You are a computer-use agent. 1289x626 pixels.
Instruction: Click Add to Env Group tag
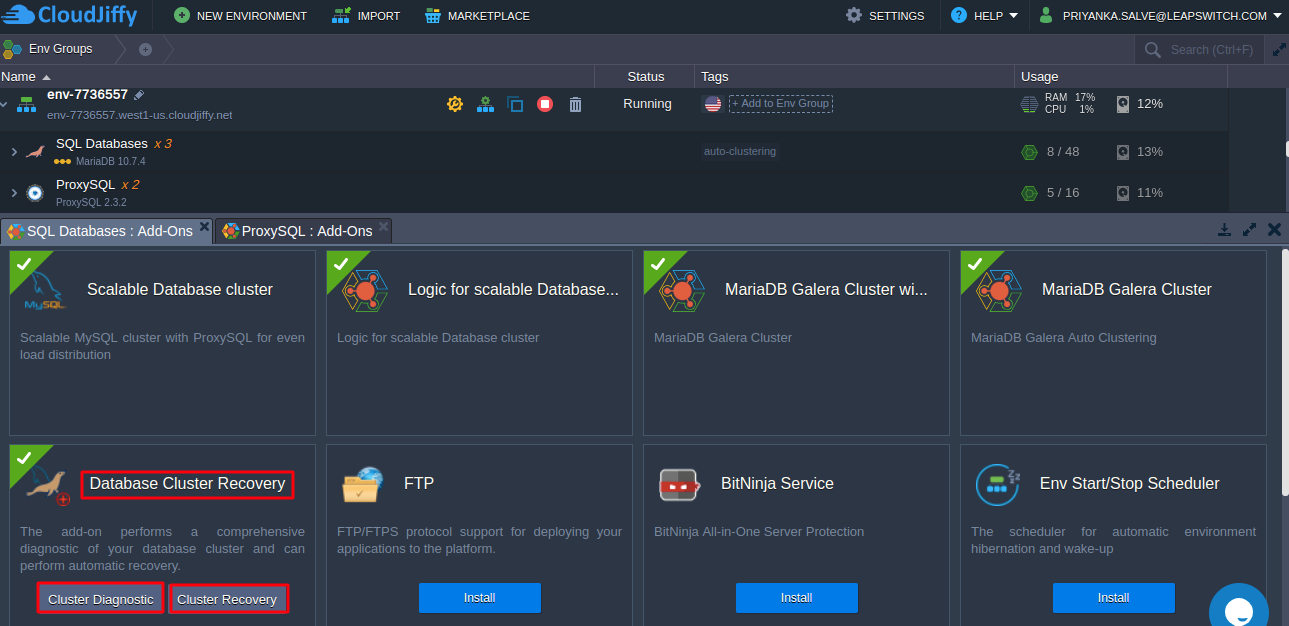(x=781, y=103)
